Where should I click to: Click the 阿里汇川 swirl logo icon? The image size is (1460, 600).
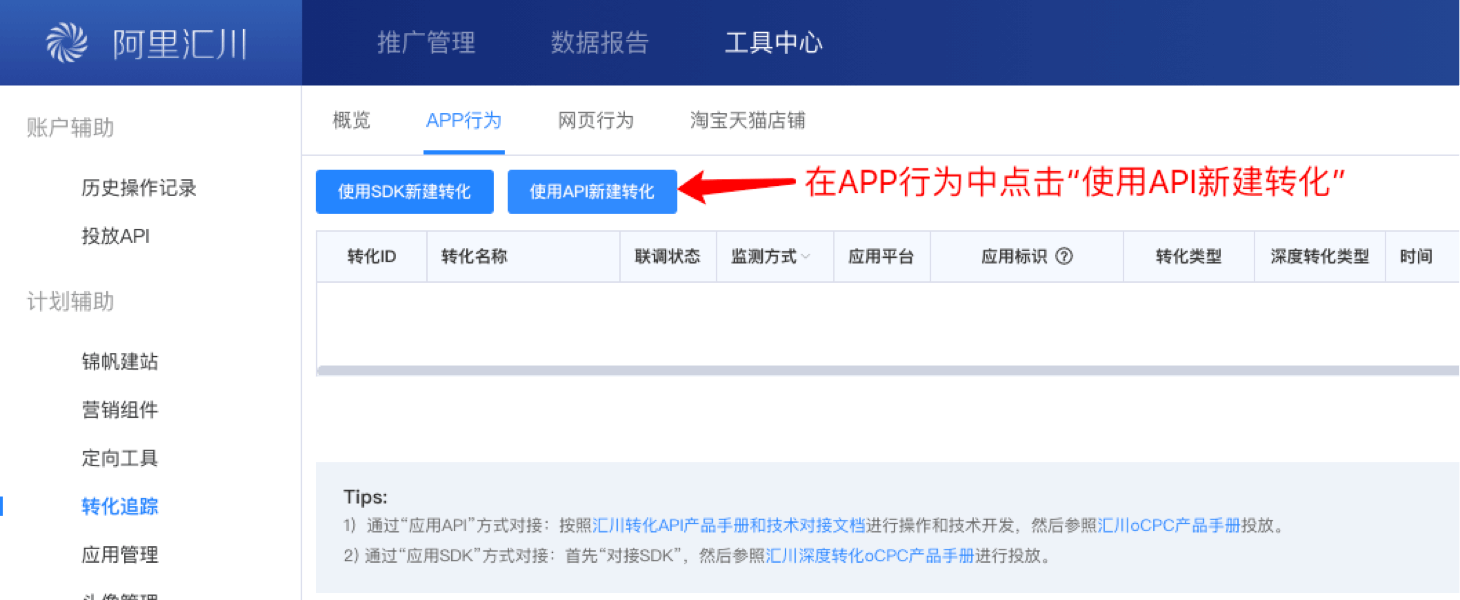pyautogui.click(x=67, y=43)
